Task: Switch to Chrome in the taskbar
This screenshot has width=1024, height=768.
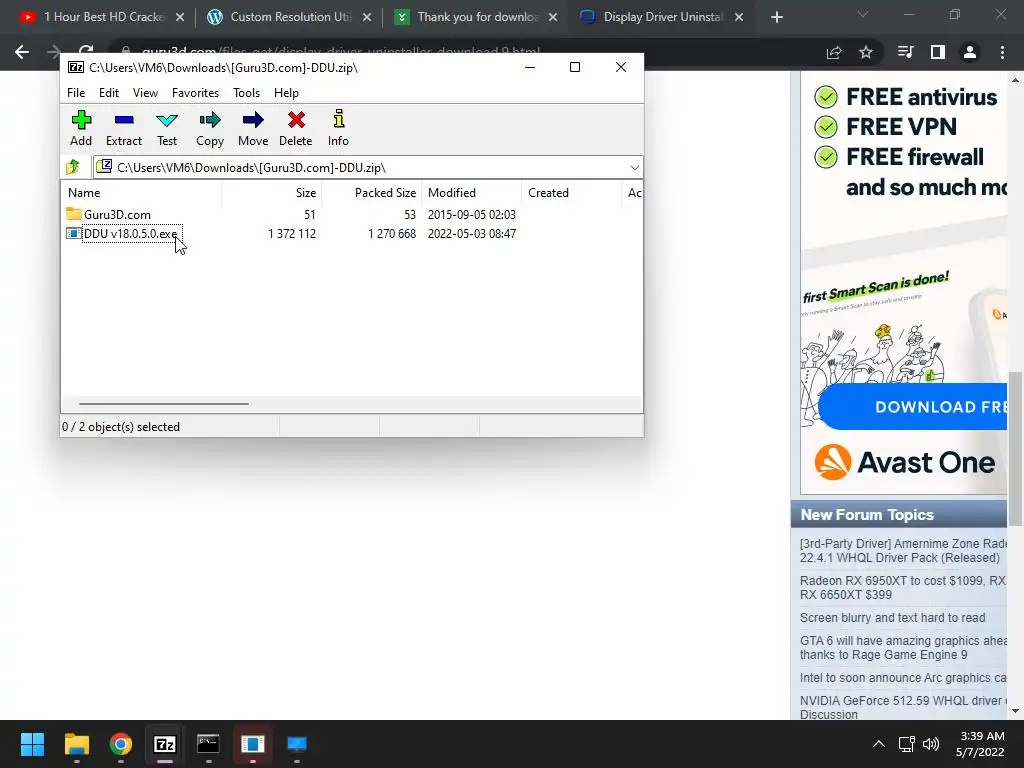Action: pyautogui.click(x=121, y=744)
